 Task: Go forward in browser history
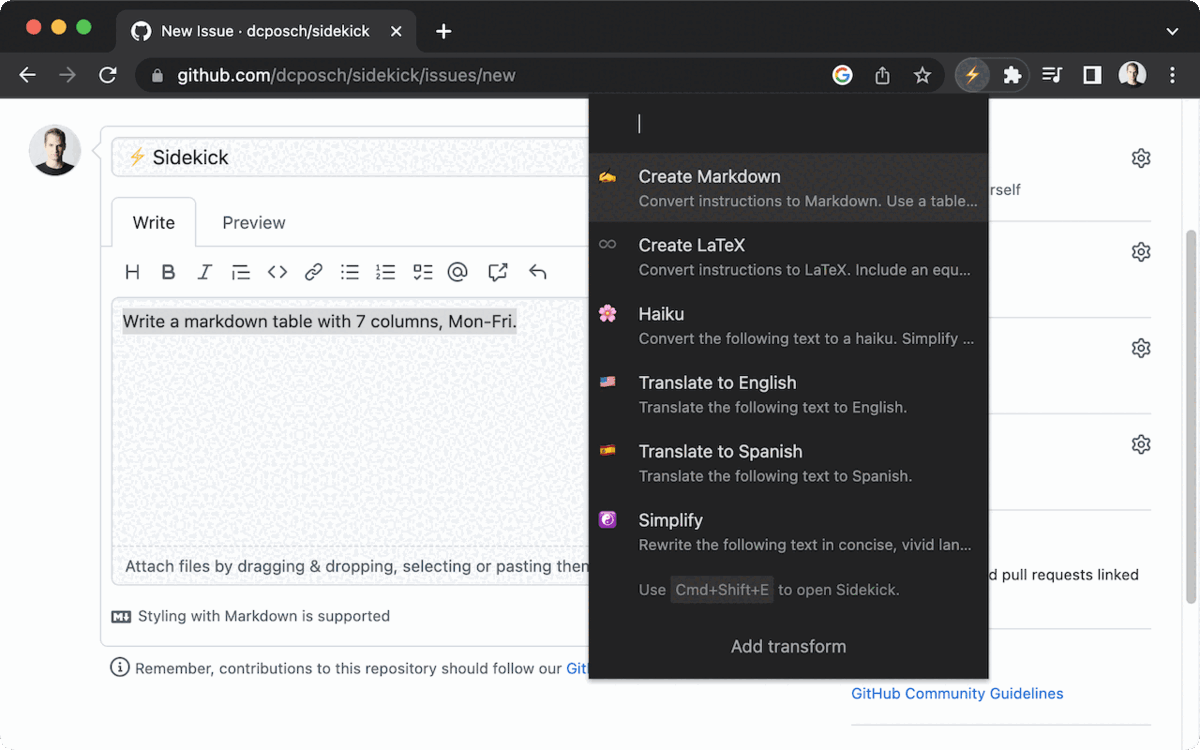click(68, 75)
